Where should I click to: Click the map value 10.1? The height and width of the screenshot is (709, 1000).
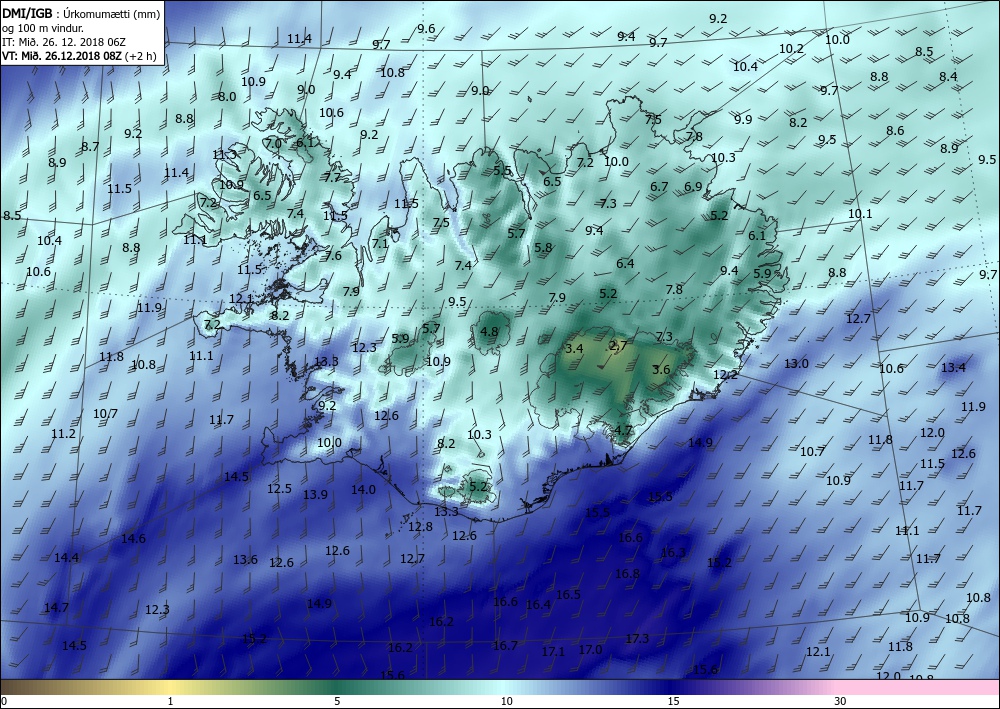pos(860,214)
